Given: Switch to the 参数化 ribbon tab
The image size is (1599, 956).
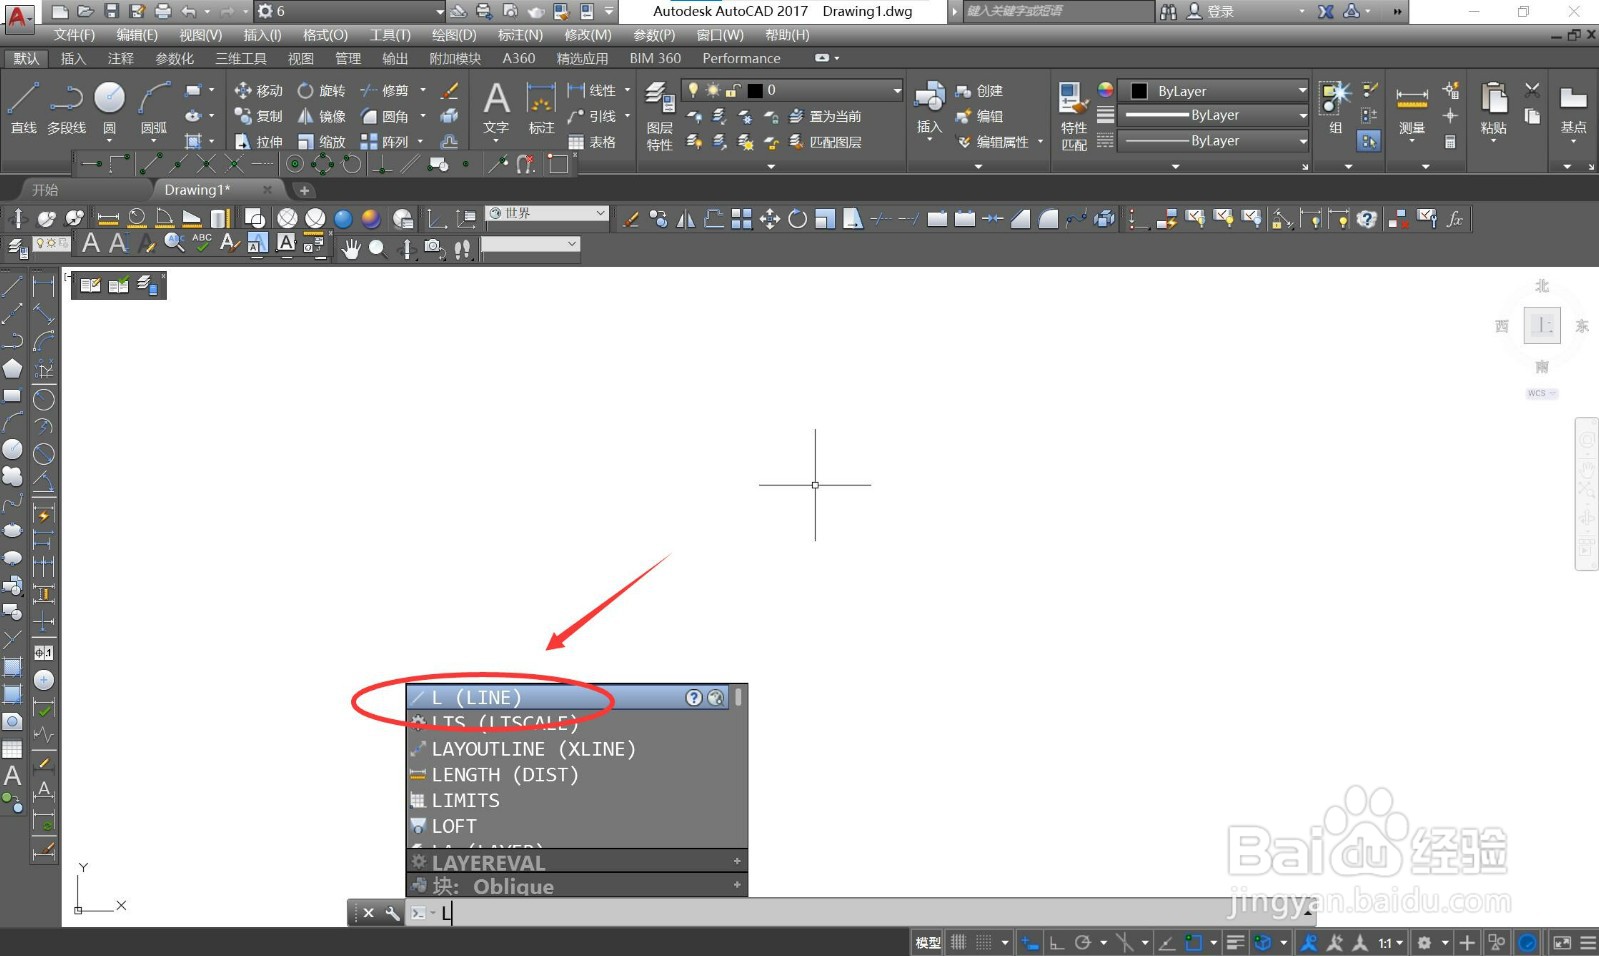Looking at the screenshot, I should [x=174, y=58].
